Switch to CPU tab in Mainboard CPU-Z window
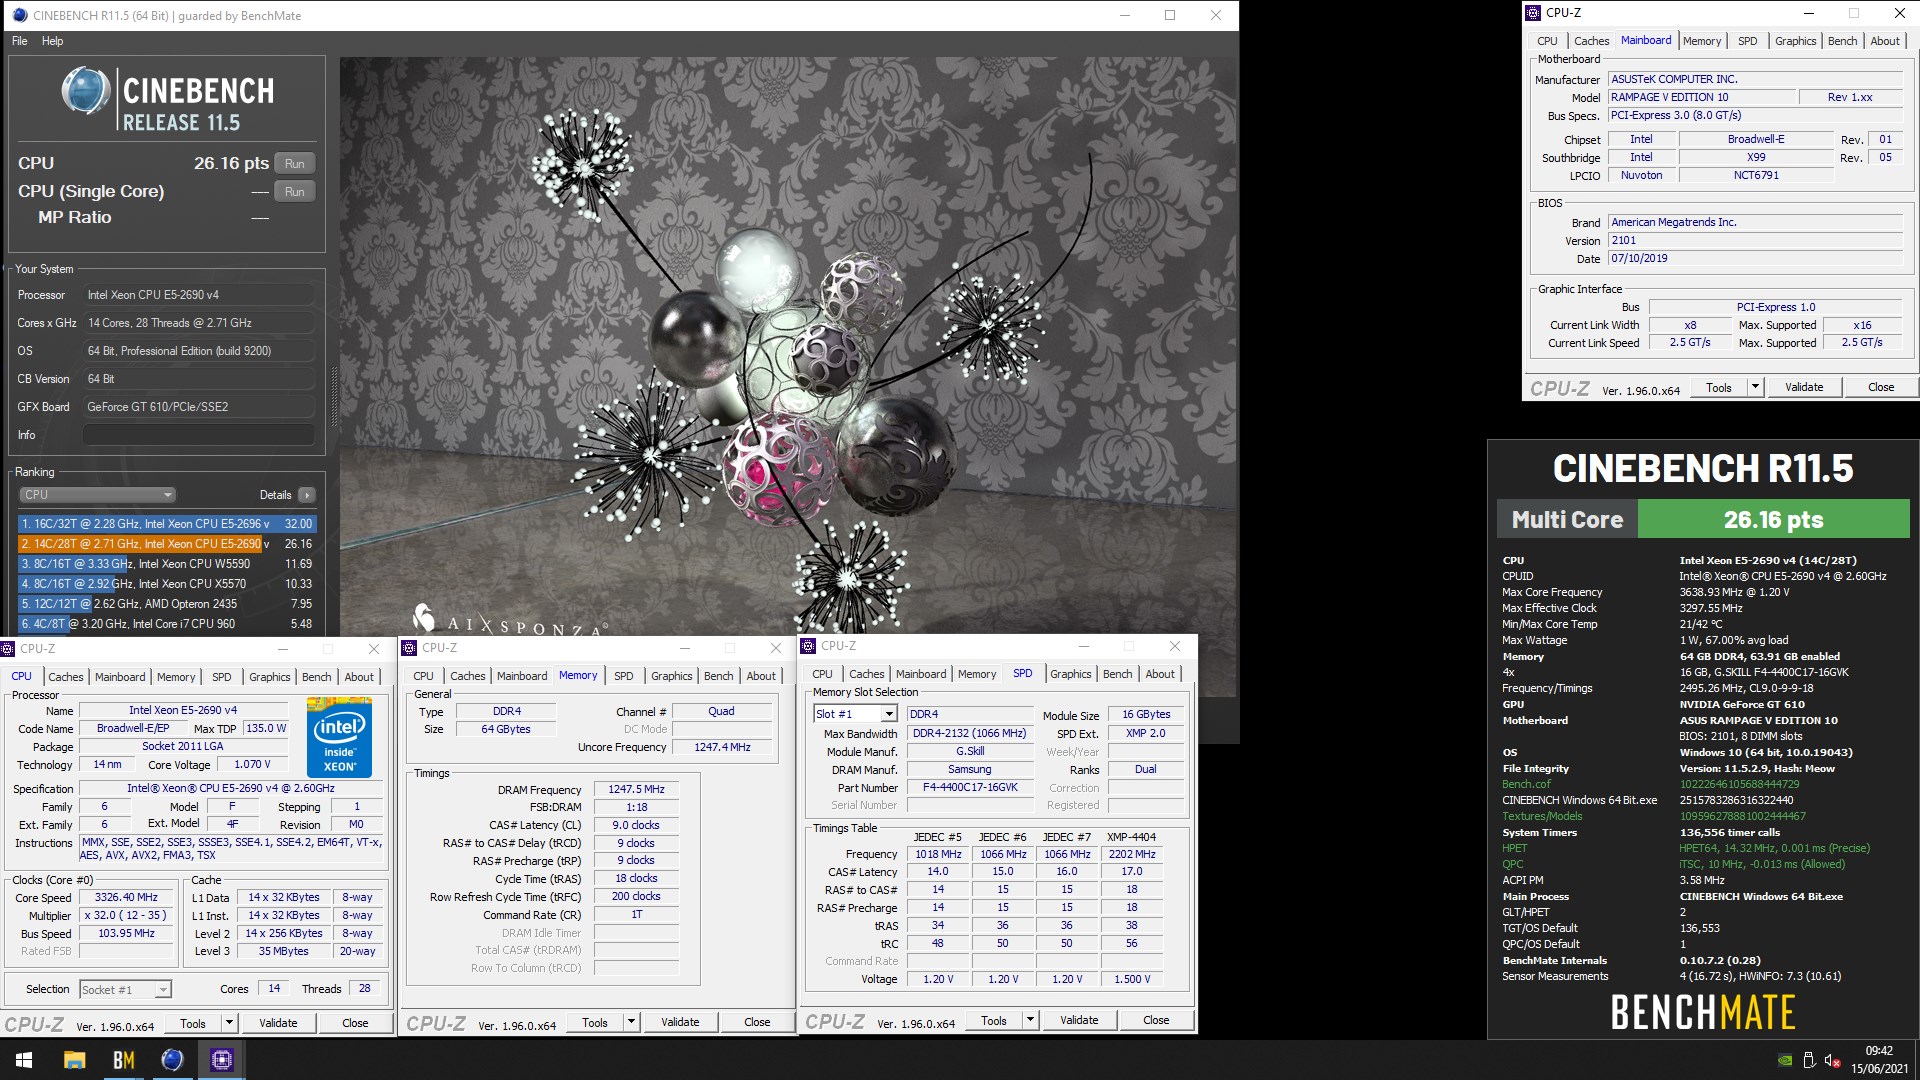The height and width of the screenshot is (1080, 1920). 1547,41
